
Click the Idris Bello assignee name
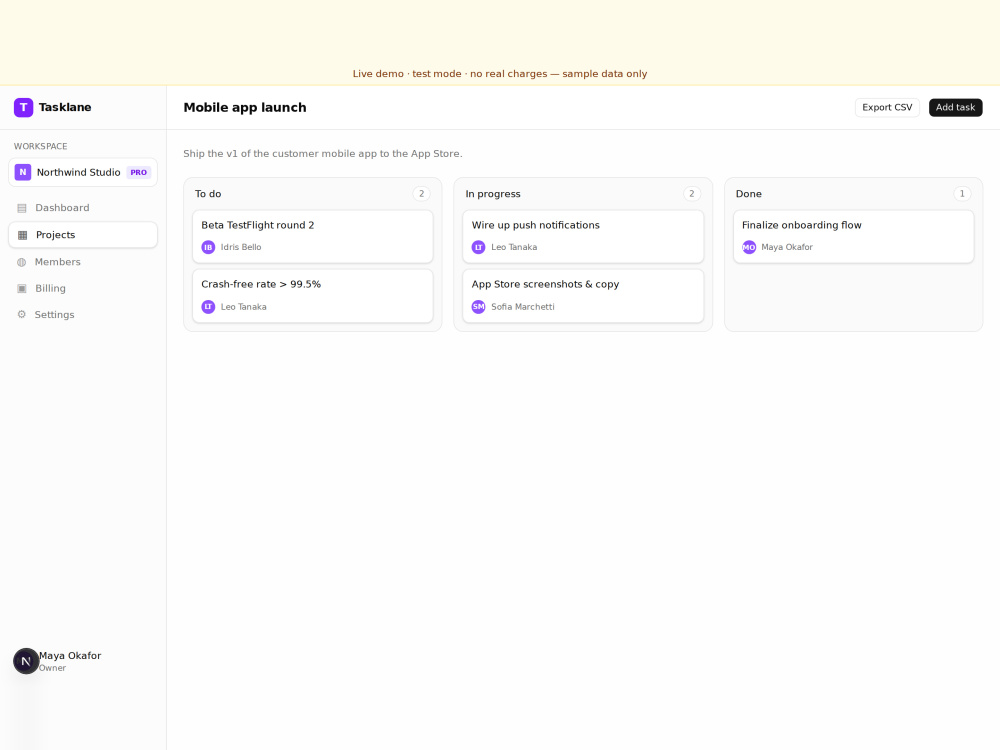pos(241,247)
